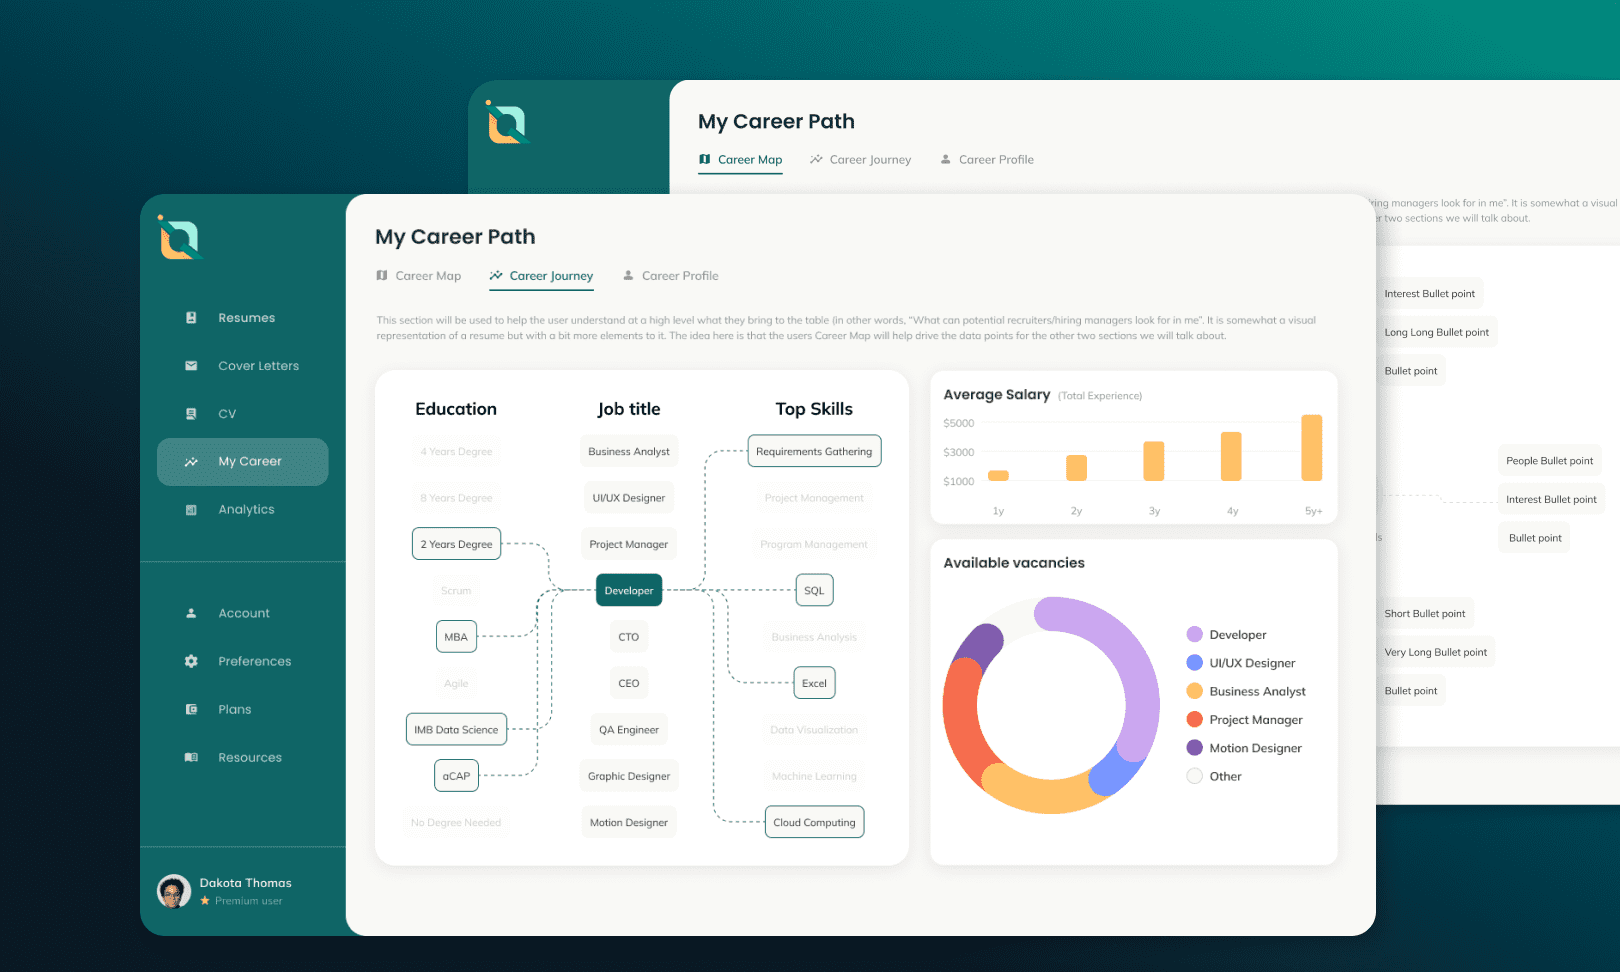The width and height of the screenshot is (1620, 972).
Task: Click the Project Manager red legend swatch
Action: click(1194, 720)
